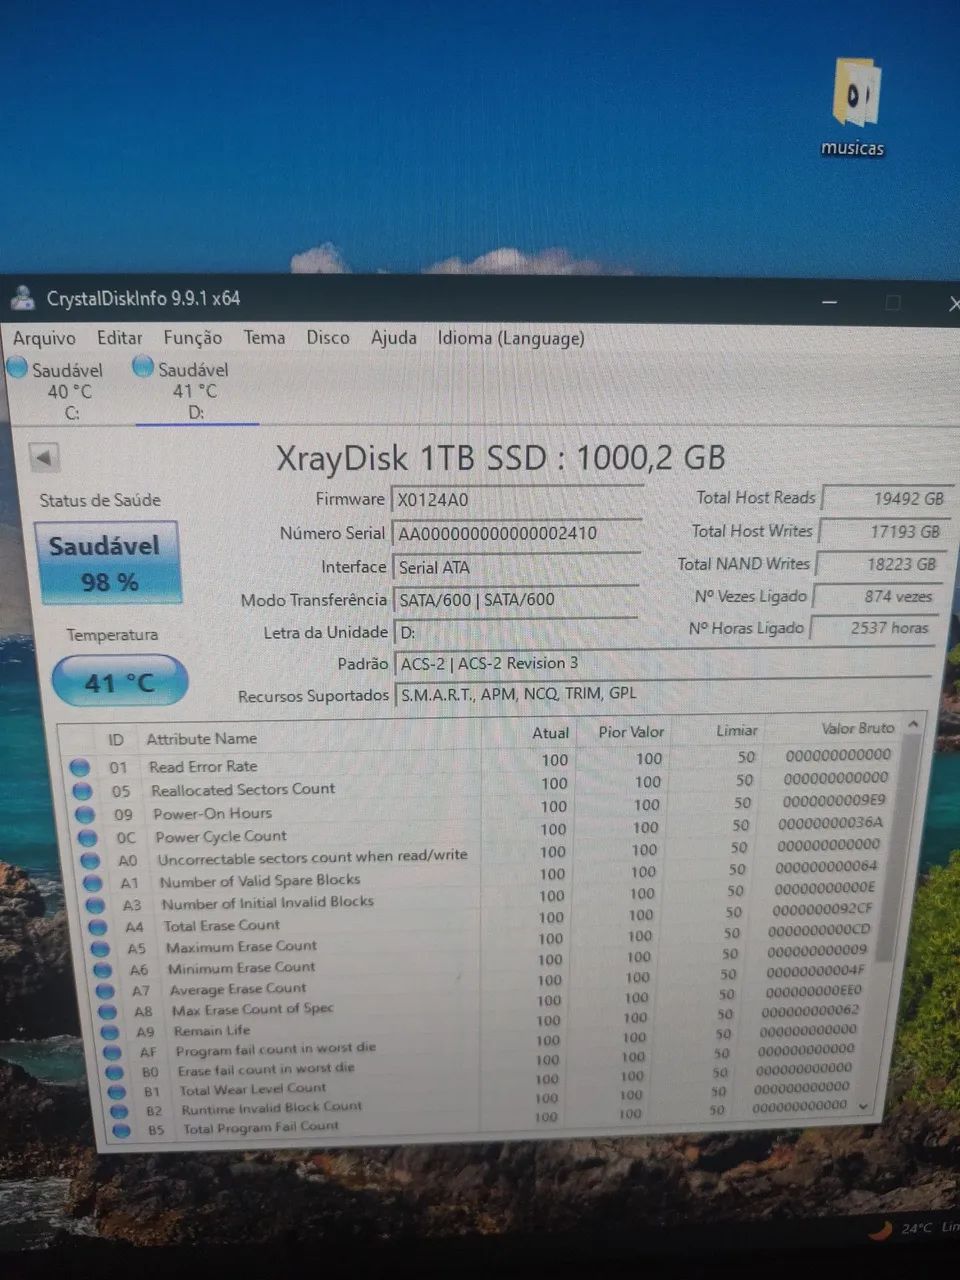Click status orb for Uncorrectable sectors count row
This screenshot has height=1280, width=960.
(91, 861)
